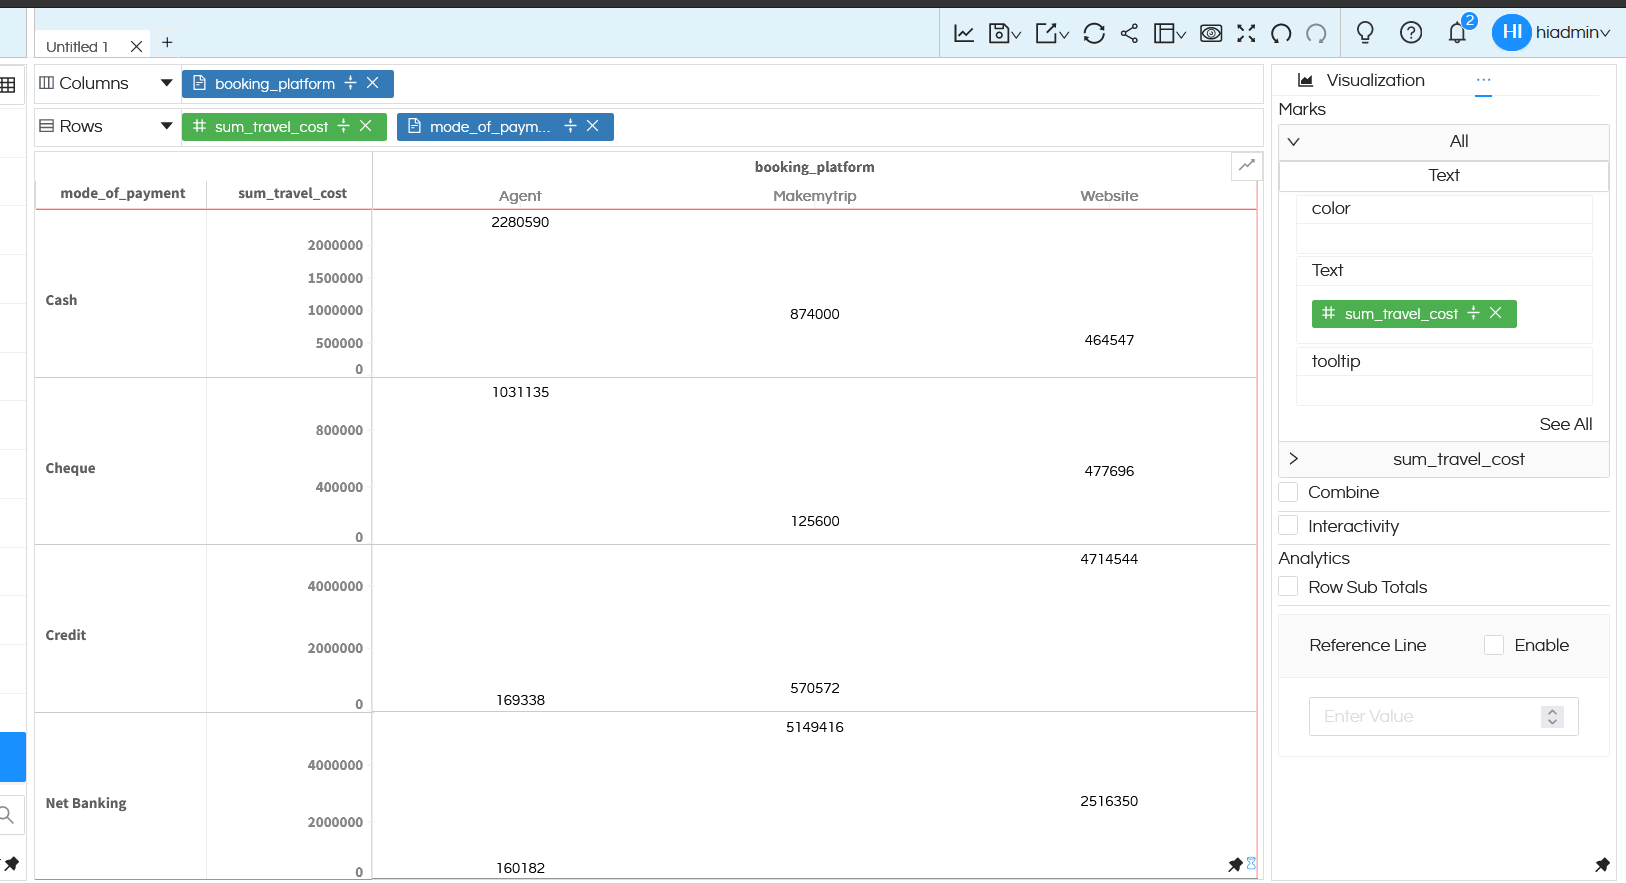Click the Net Banking row label
The height and width of the screenshot is (883, 1626).
[86, 803]
